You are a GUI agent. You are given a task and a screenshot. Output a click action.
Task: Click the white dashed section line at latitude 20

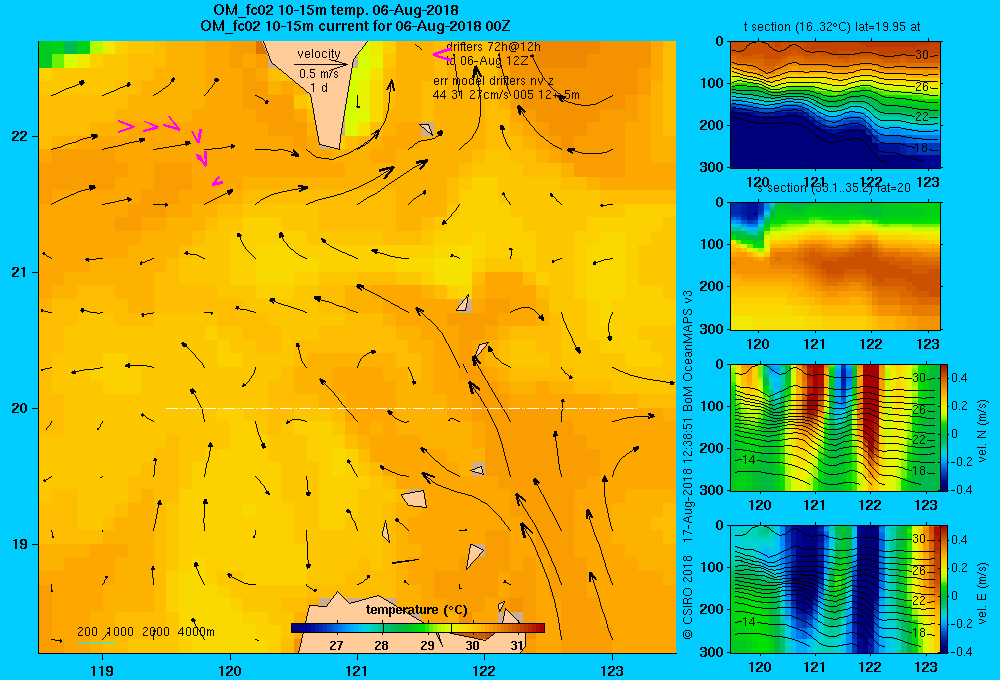(401, 408)
